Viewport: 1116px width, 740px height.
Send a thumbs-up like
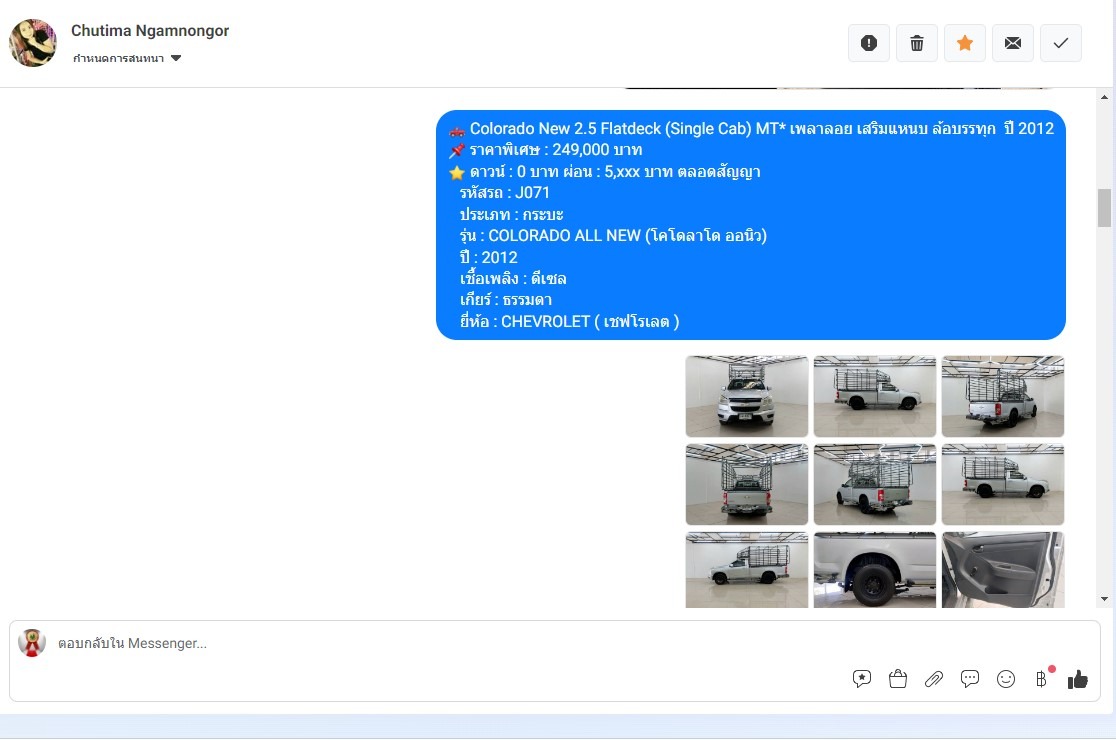click(1078, 680)
